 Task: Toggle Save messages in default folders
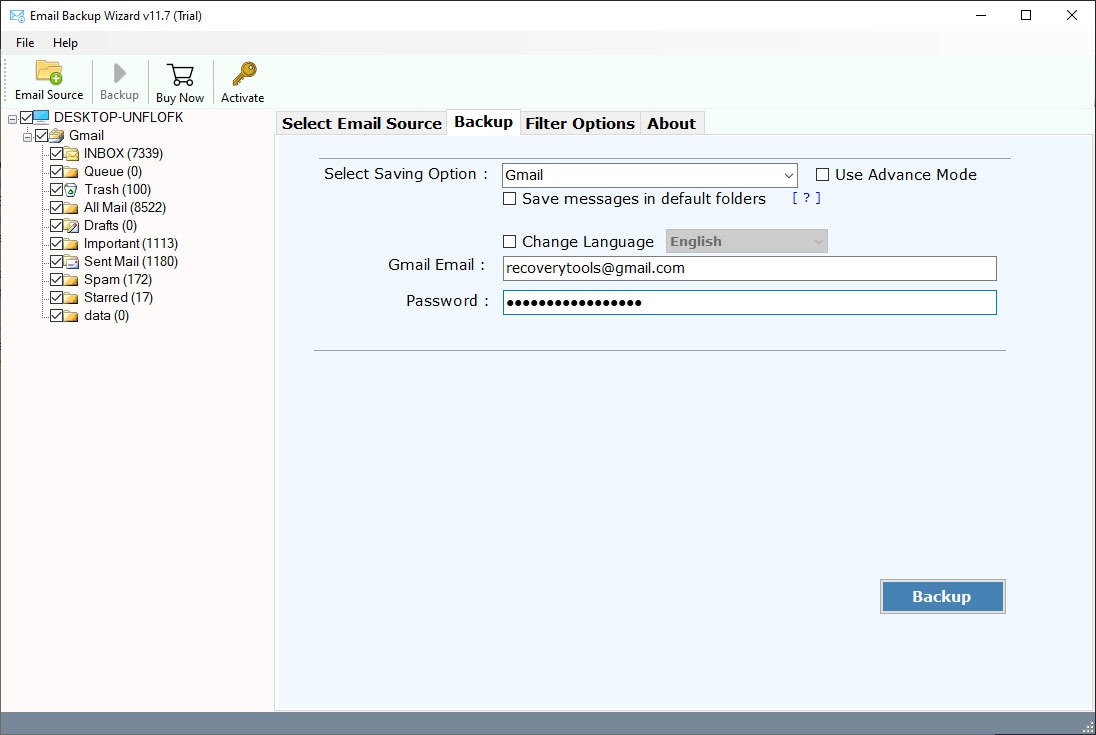point(510,199)
